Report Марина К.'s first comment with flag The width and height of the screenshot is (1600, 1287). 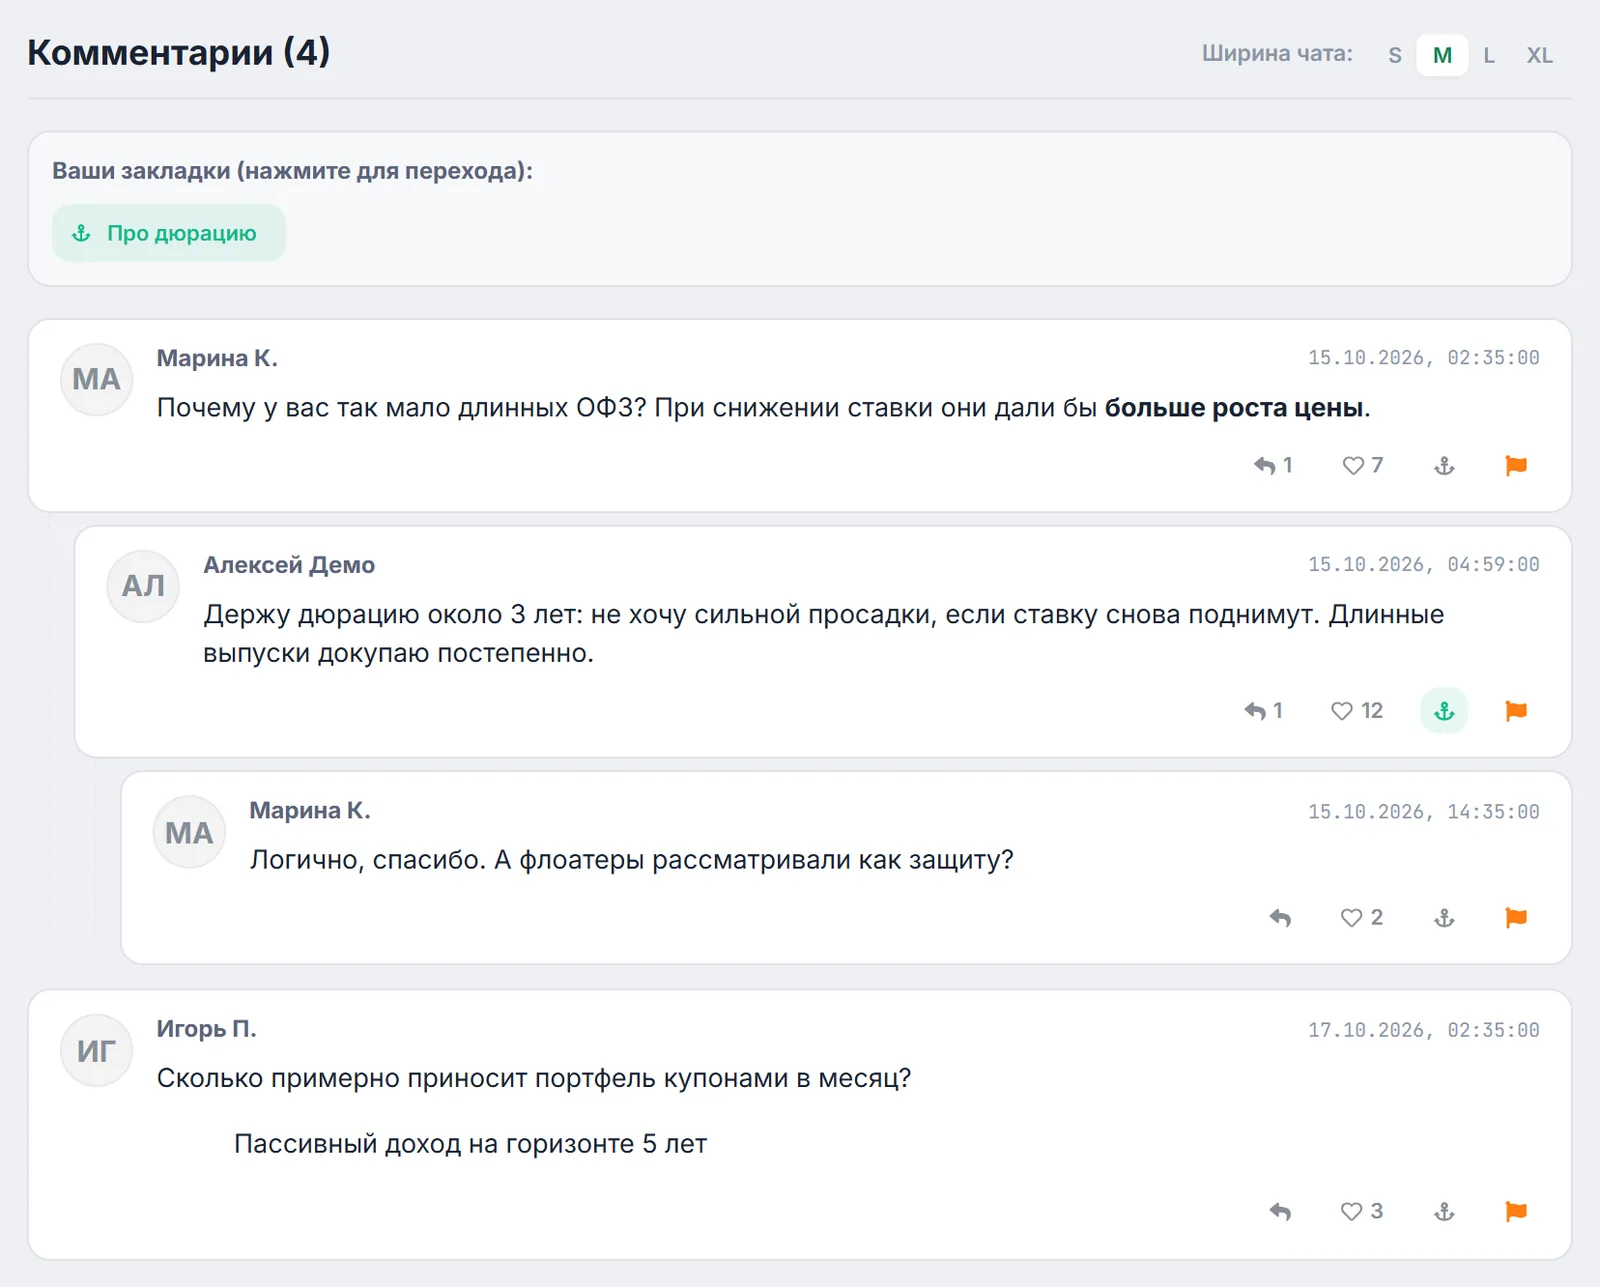point(1516,465)
